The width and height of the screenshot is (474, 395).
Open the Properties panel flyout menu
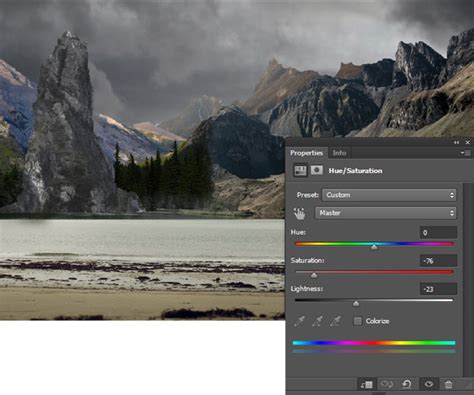point(465,153)
